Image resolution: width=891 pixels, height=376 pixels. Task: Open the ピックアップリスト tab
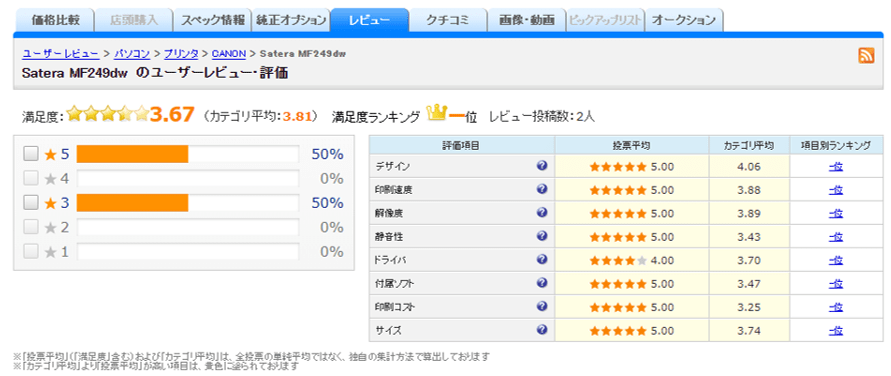[x=605, y=20]
